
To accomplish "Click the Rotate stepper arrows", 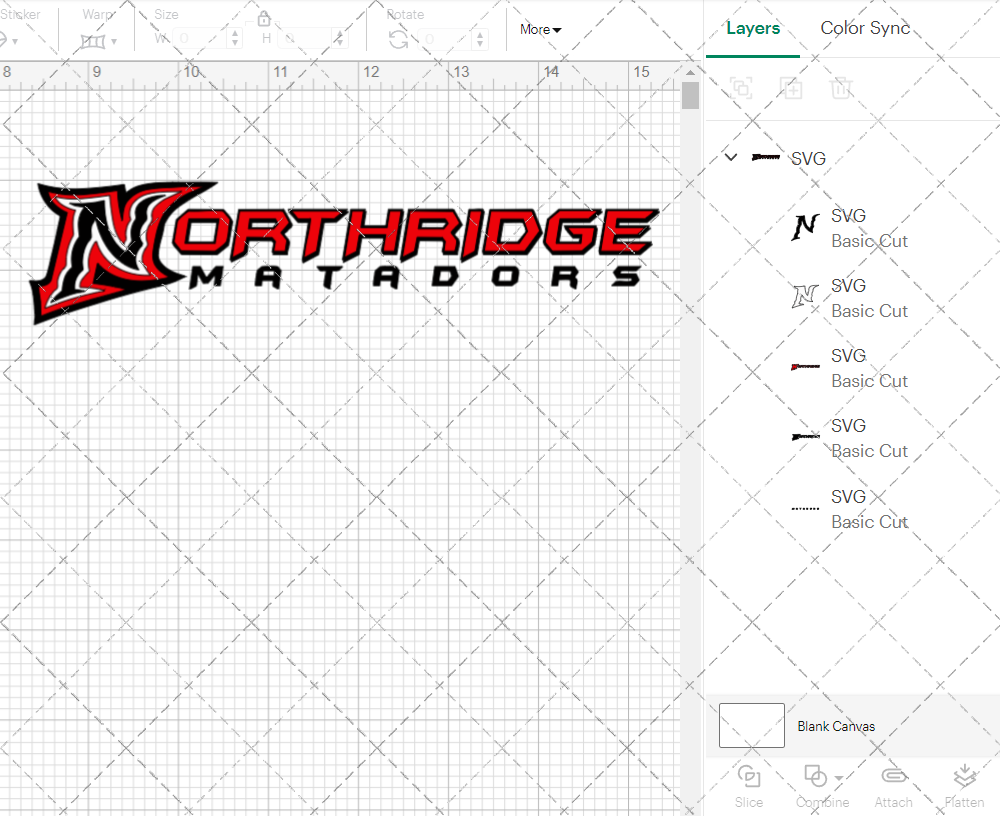I will (x=480, y=39).
